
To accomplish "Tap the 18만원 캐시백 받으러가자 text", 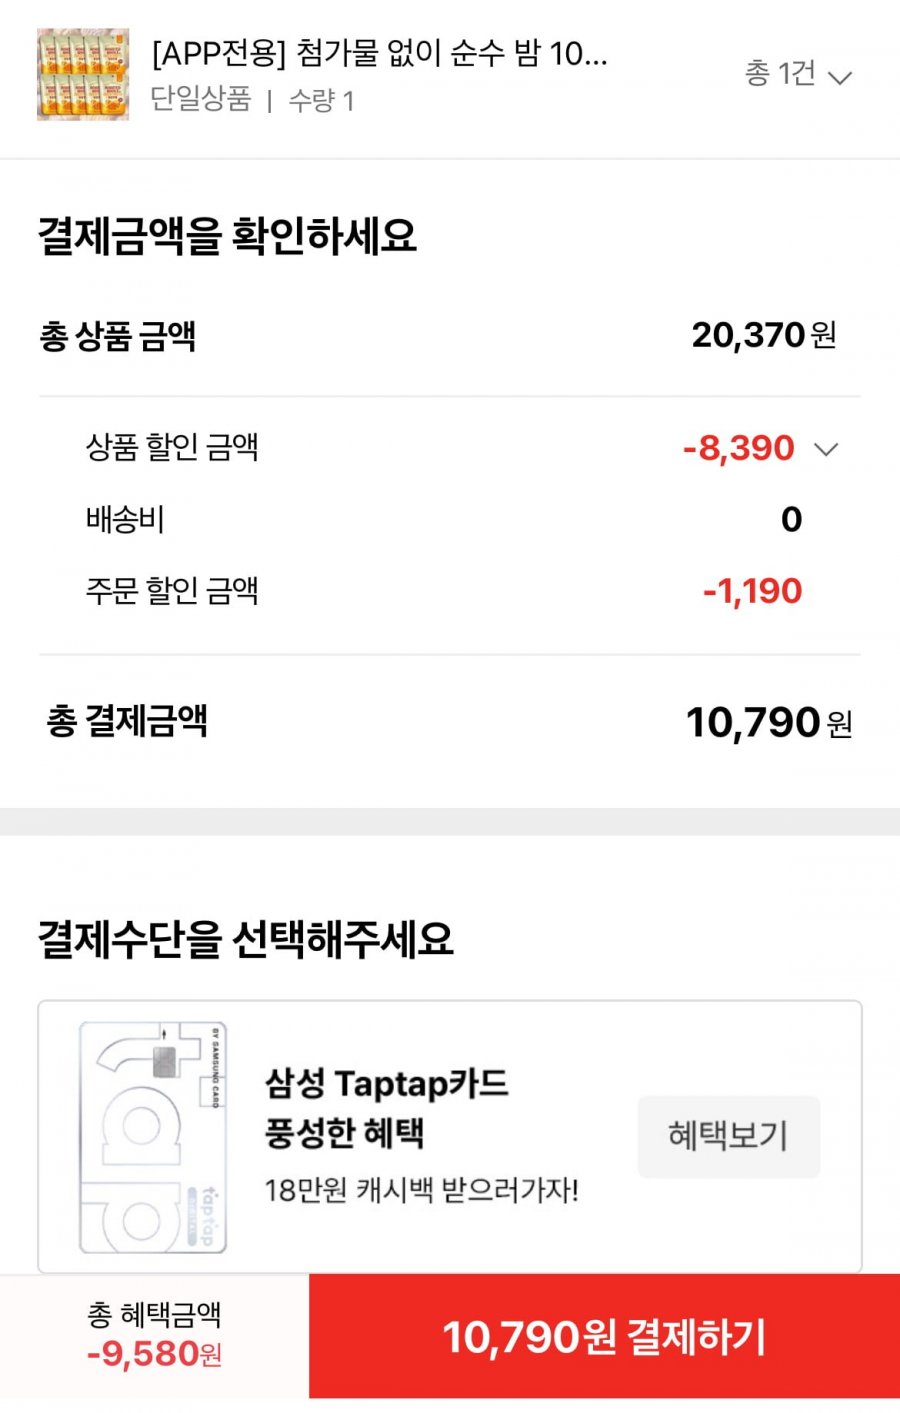I will point(421,1190).
